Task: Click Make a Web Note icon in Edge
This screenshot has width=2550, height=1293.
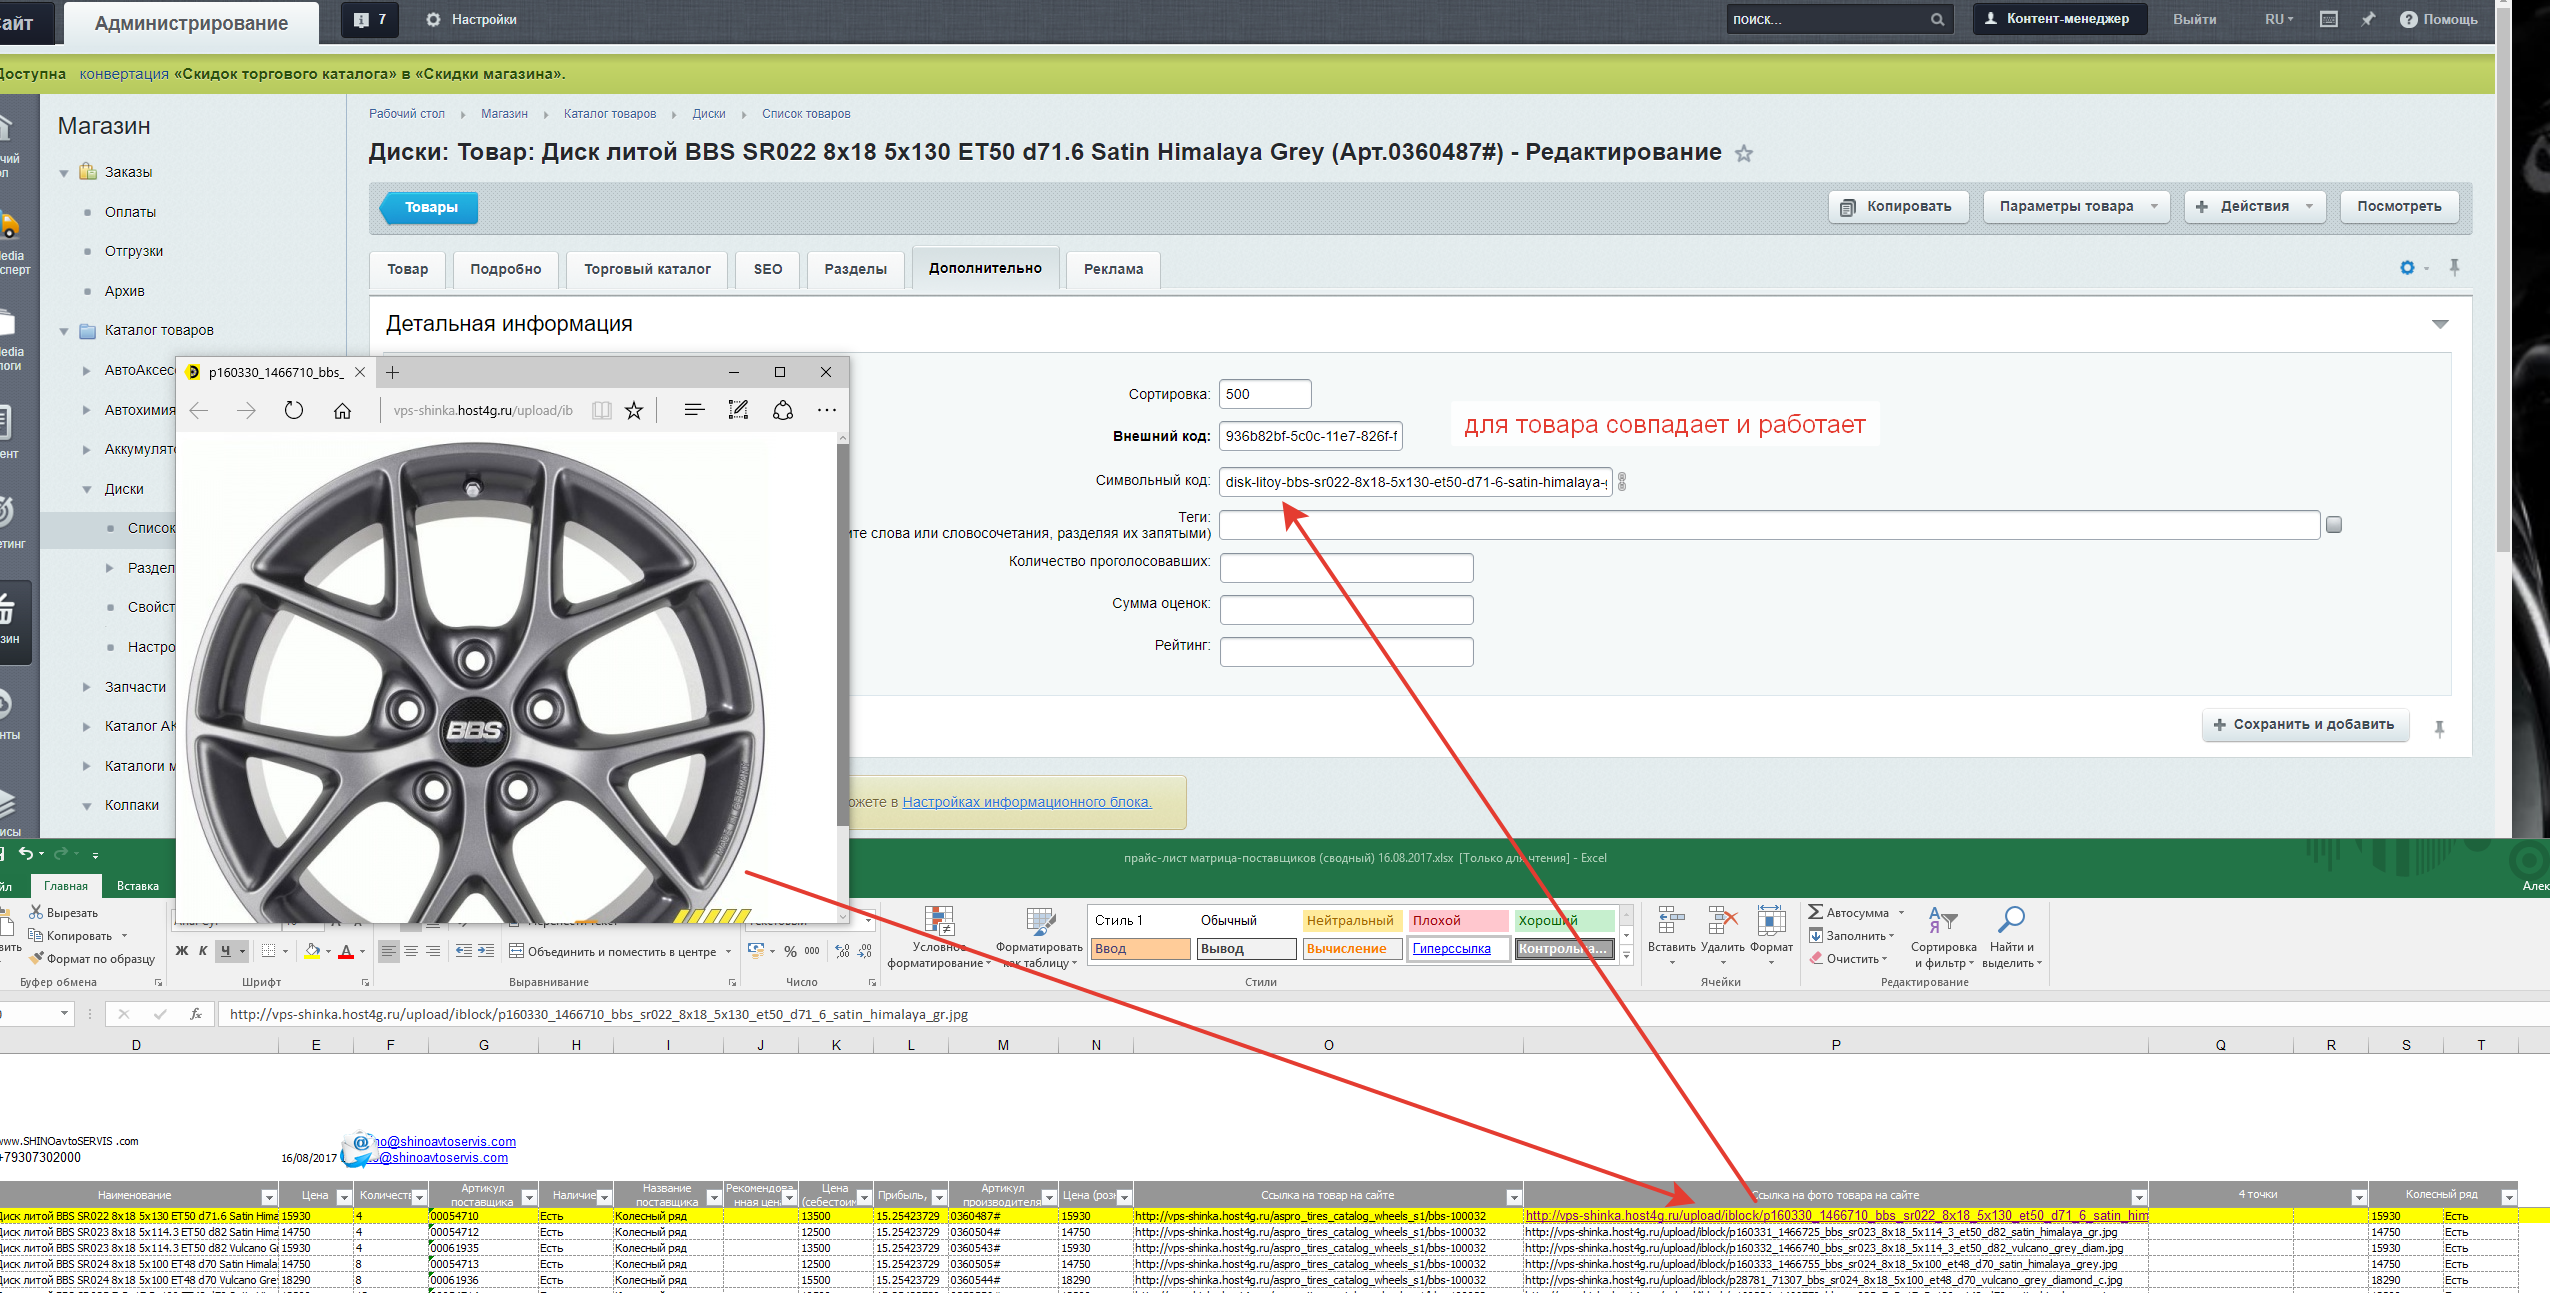Action: 738,410
